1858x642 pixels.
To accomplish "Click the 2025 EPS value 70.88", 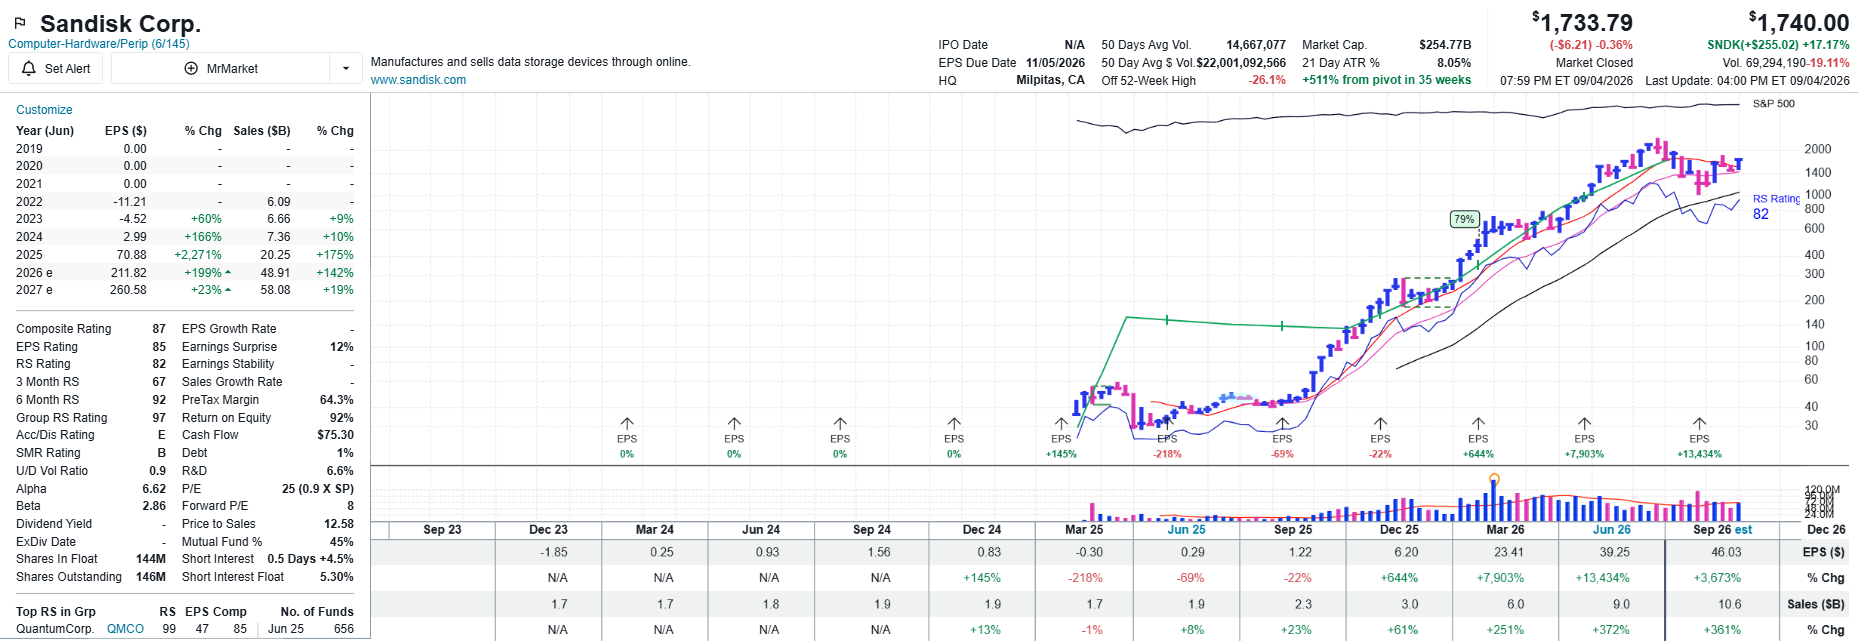I will pos(131,255).
